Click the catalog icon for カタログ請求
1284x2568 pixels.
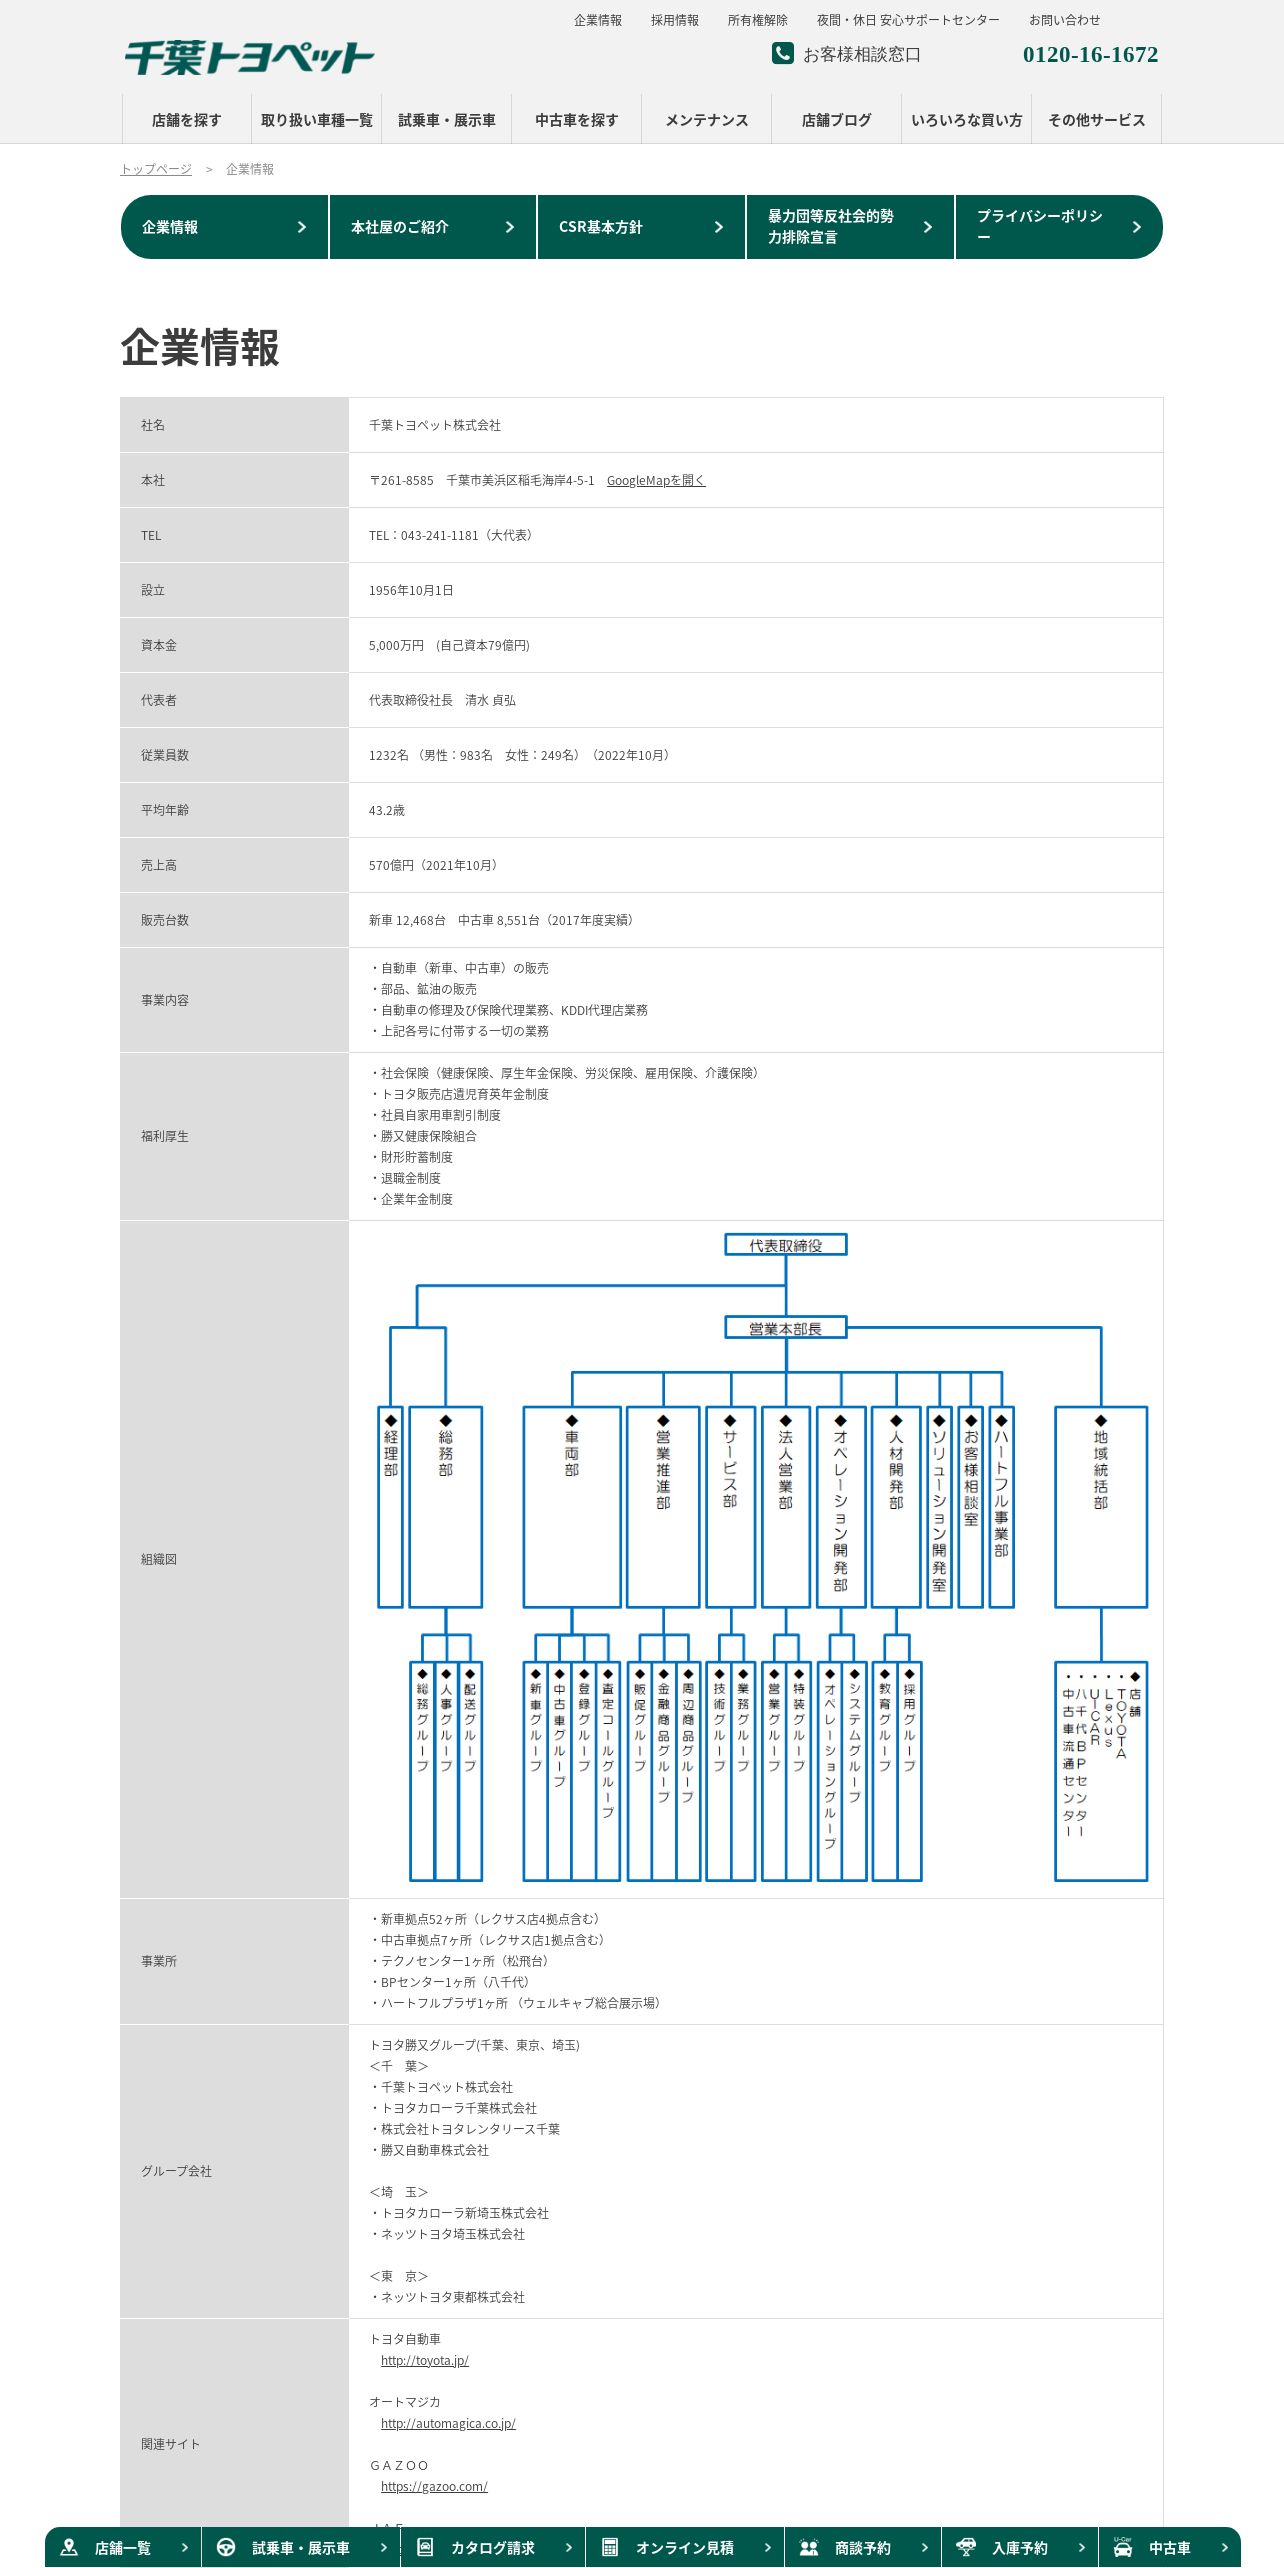tap(425, 2547)
